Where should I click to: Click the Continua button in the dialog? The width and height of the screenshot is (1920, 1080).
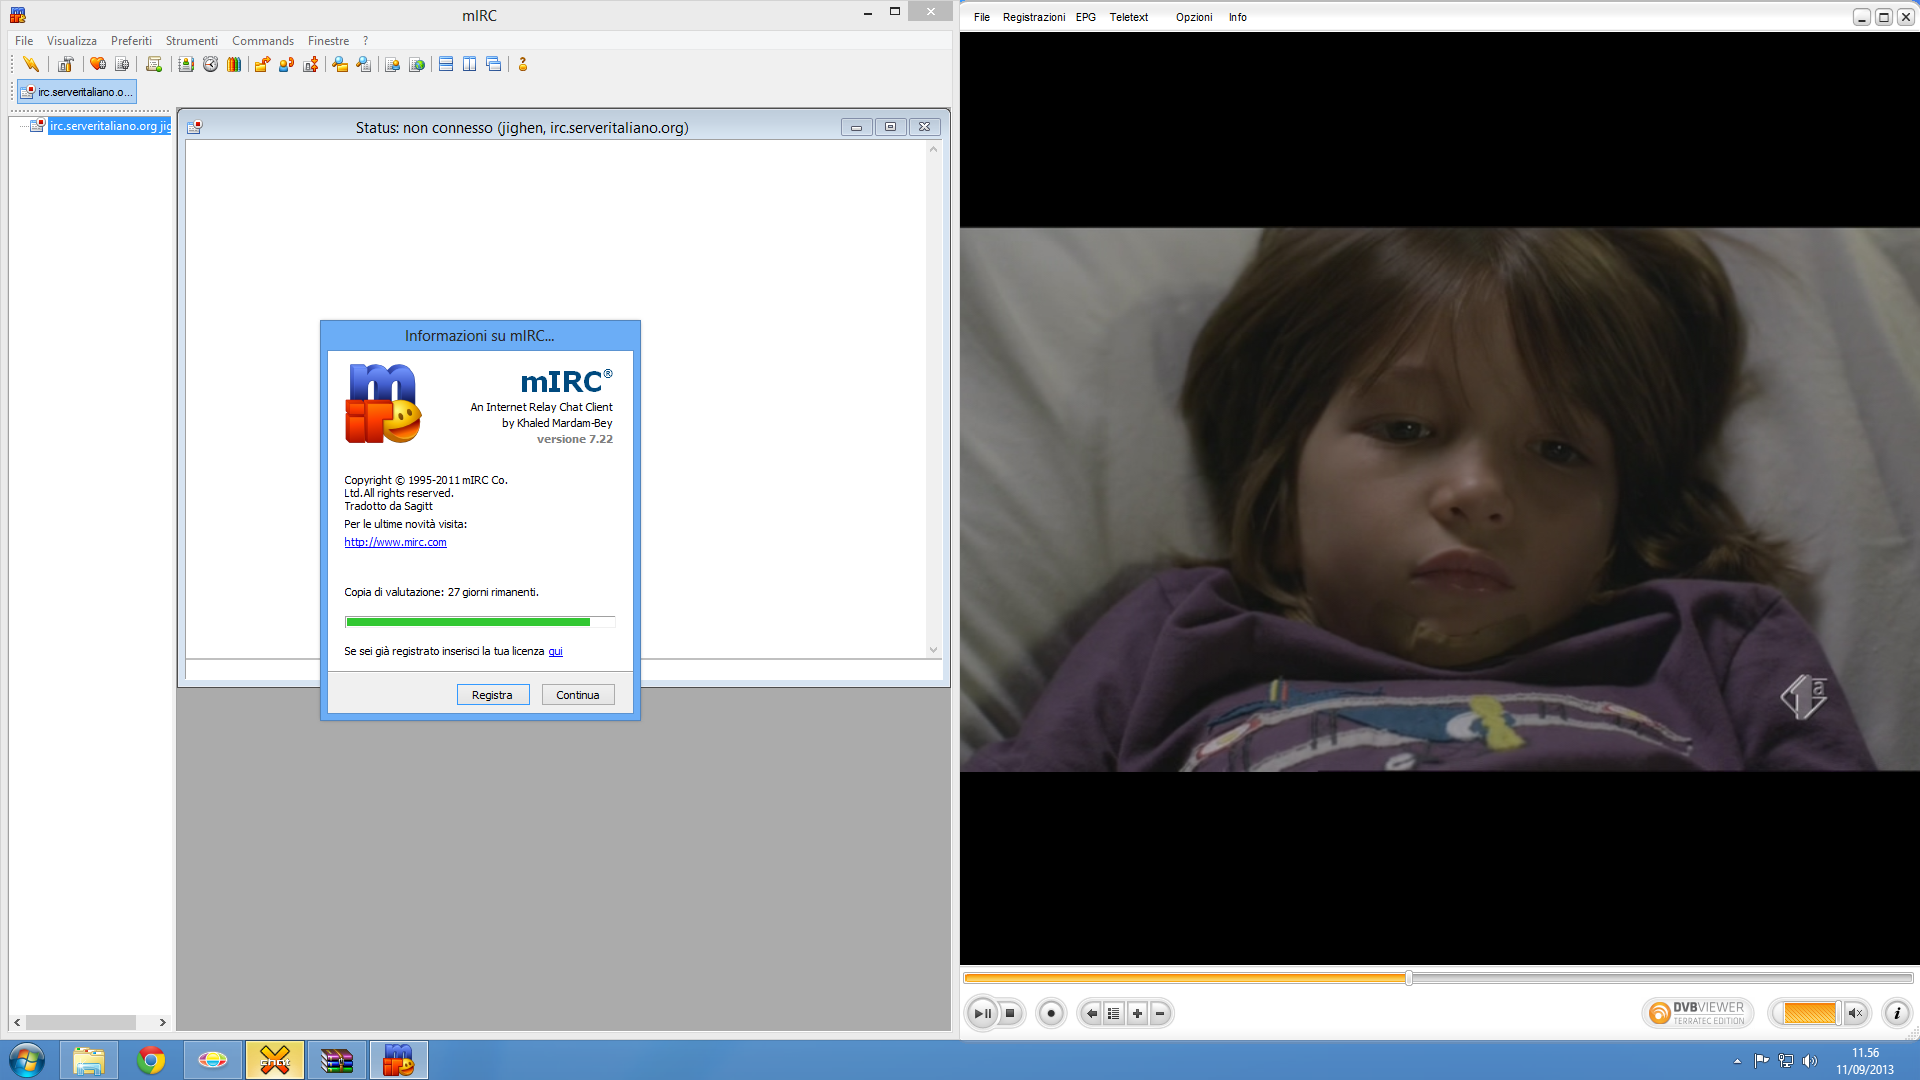click(578, 695)
